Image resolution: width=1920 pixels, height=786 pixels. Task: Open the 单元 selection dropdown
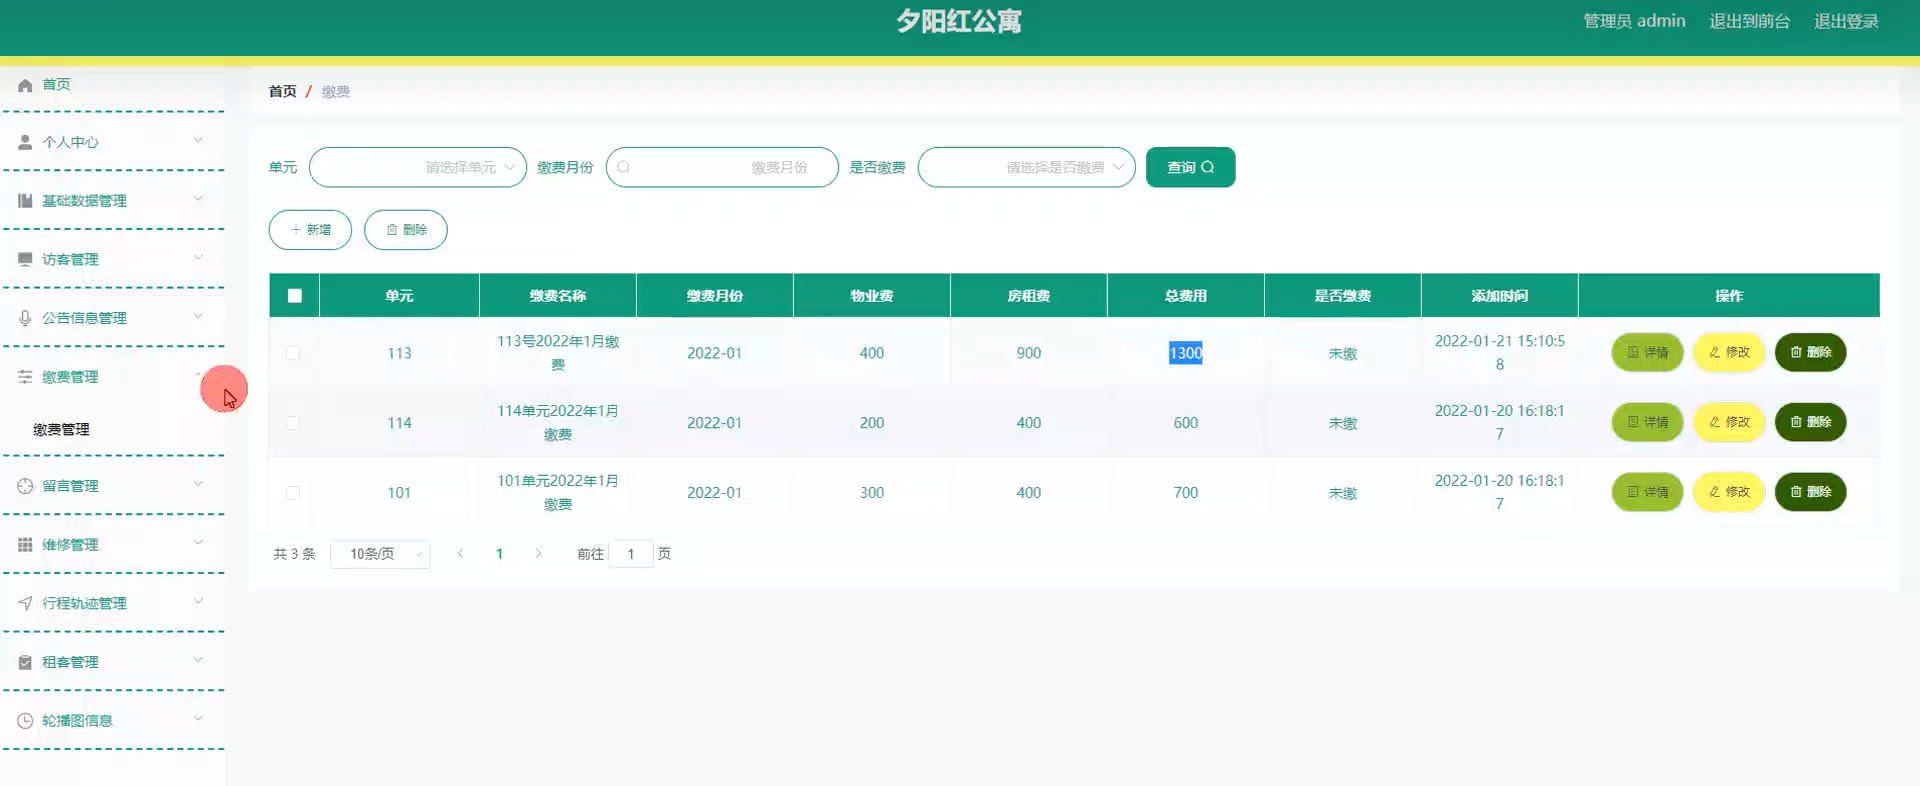418,167
